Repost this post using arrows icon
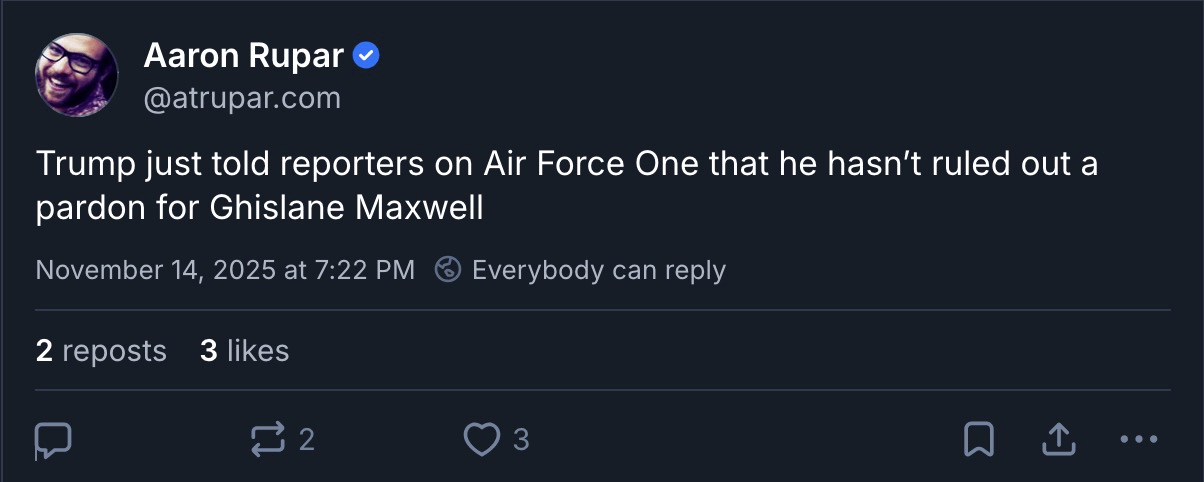This screenshot has height=482, width=1204. (269, 440)
